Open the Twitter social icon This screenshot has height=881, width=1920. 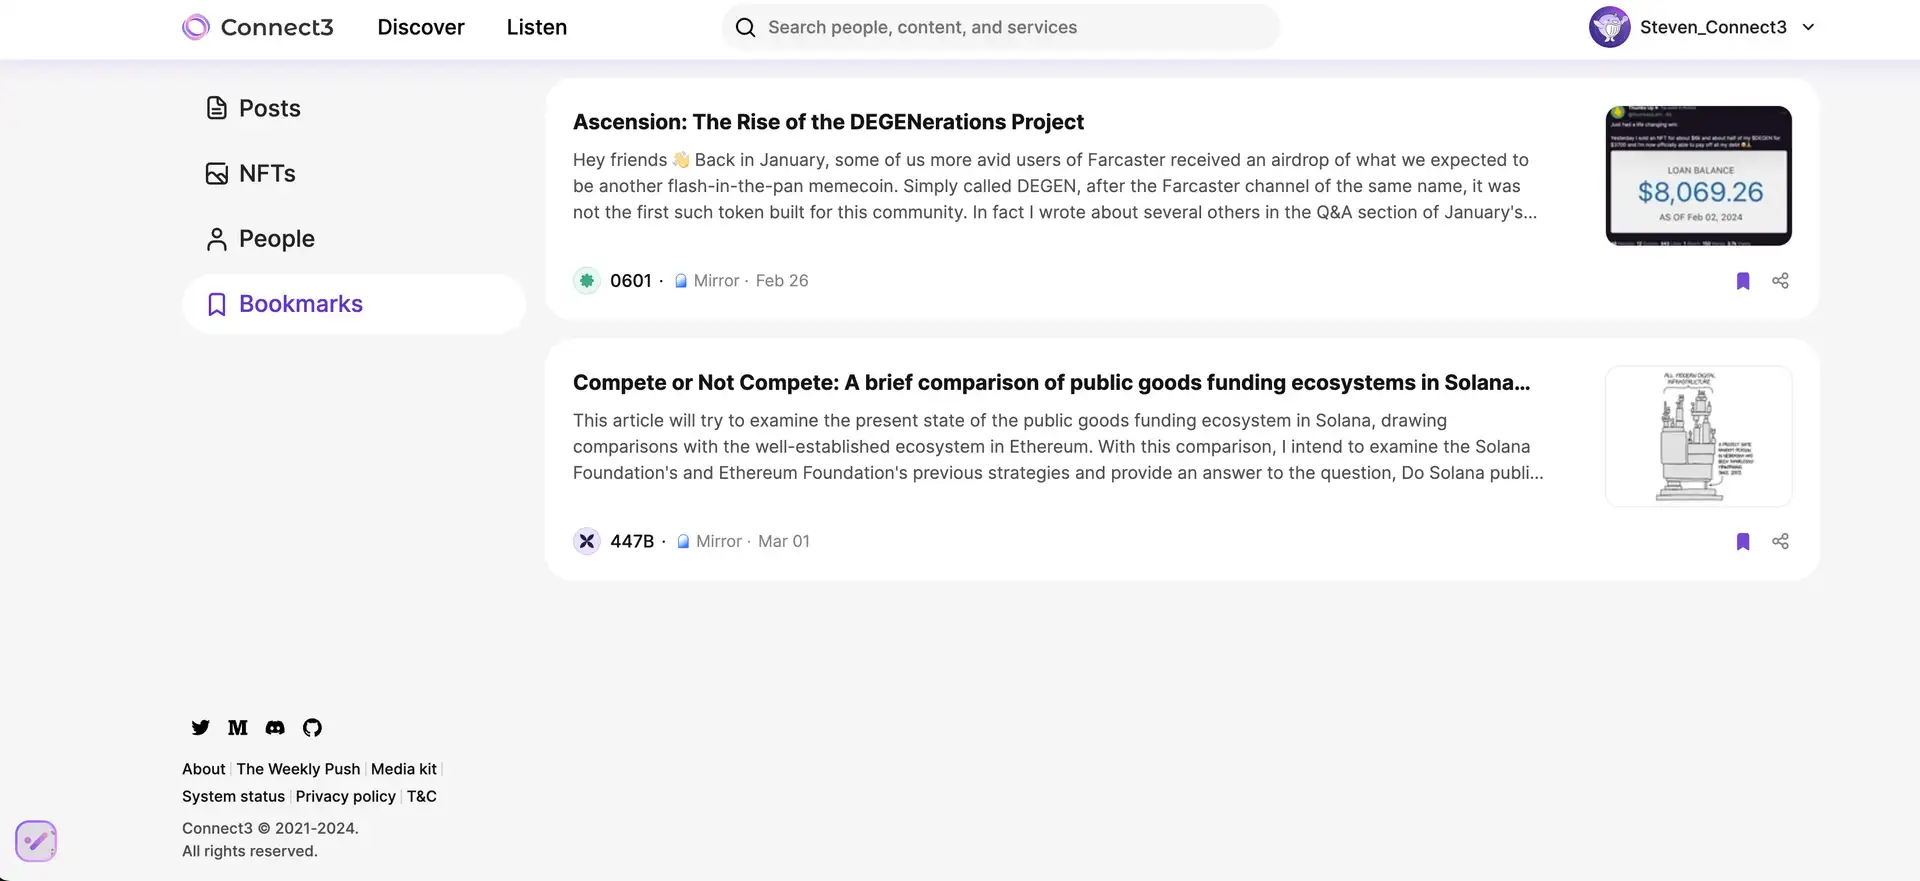click(x=201, y=728)
